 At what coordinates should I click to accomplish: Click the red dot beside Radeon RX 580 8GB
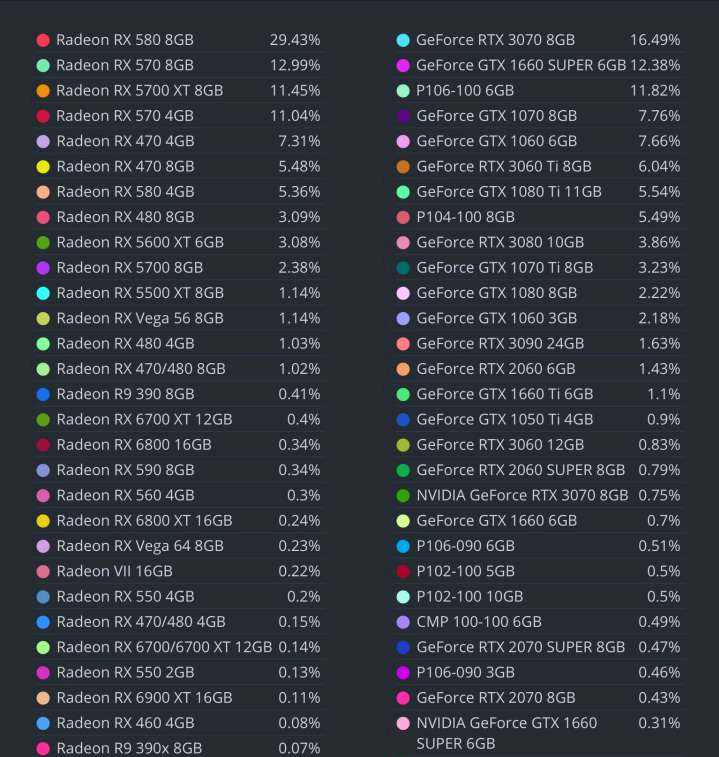click(43, 40)
